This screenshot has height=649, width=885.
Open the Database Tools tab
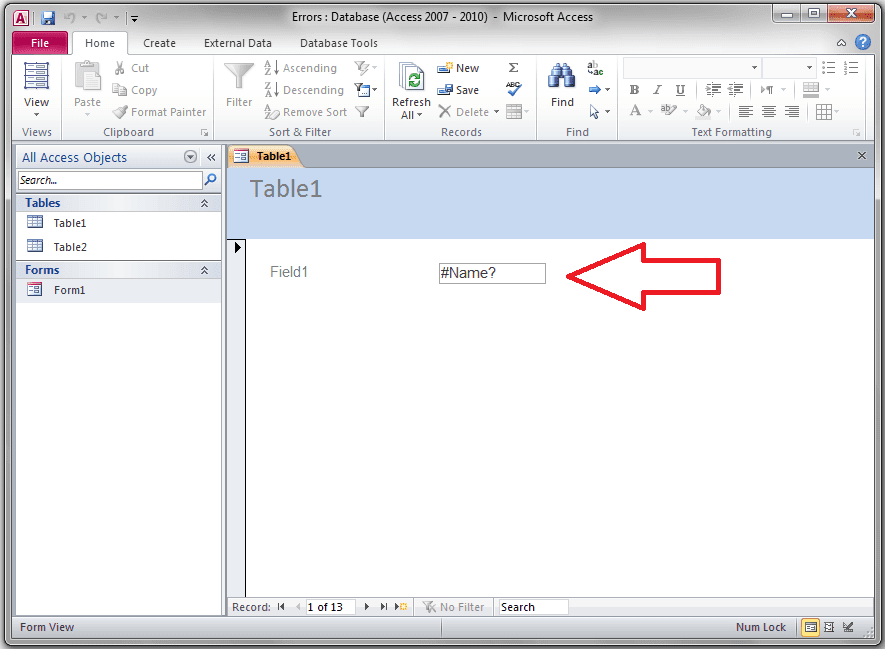pos(339,43)
